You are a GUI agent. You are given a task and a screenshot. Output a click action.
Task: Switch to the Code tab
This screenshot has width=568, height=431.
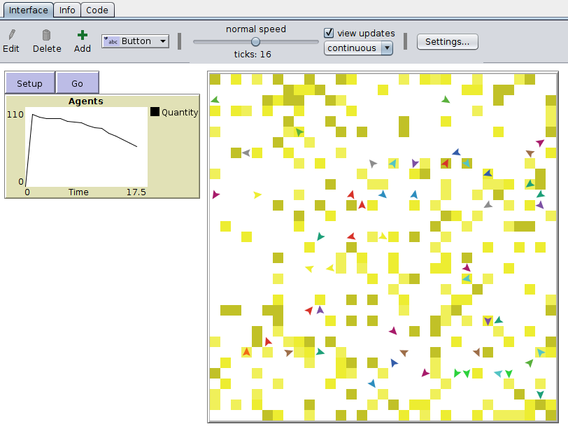point(97,10)
